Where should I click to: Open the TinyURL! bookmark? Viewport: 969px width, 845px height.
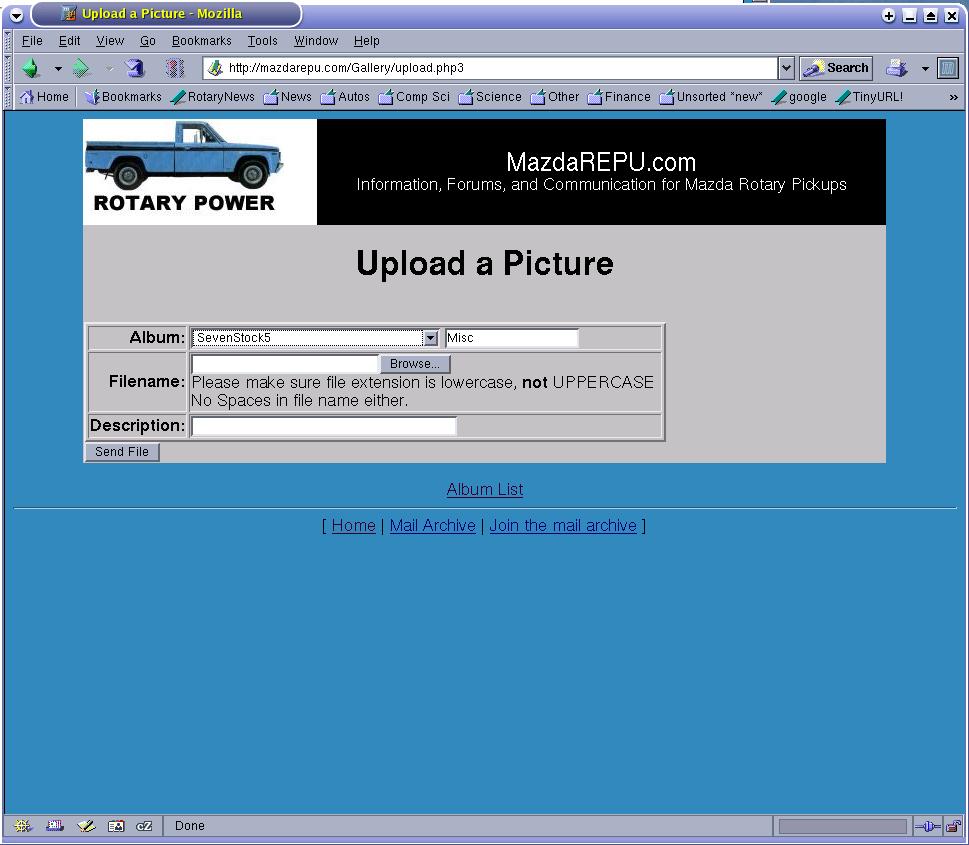point(869,97)
